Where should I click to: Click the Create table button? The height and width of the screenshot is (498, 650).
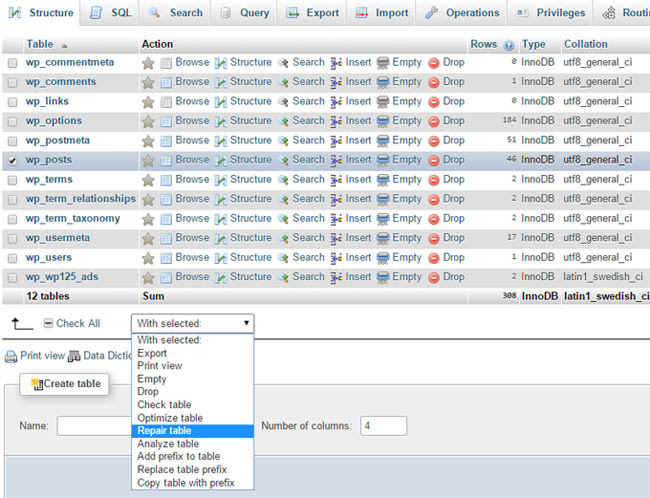pyautogui.click(x=65, y=384)
